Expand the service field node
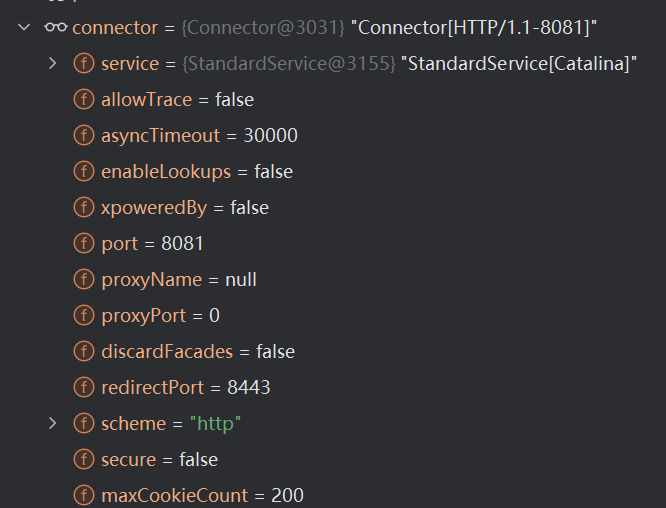Image resolution: width=666 pixels, height=508 pixels. 53,64
